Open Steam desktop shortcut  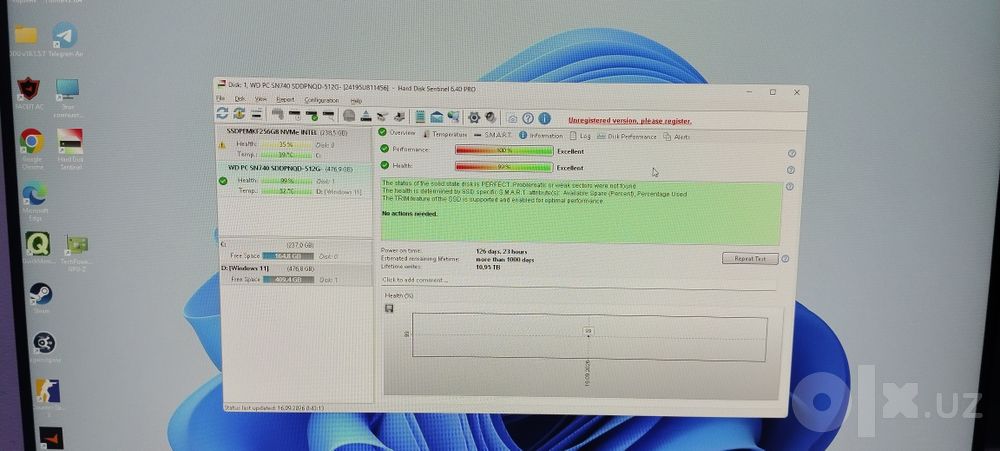coord(41,298)
